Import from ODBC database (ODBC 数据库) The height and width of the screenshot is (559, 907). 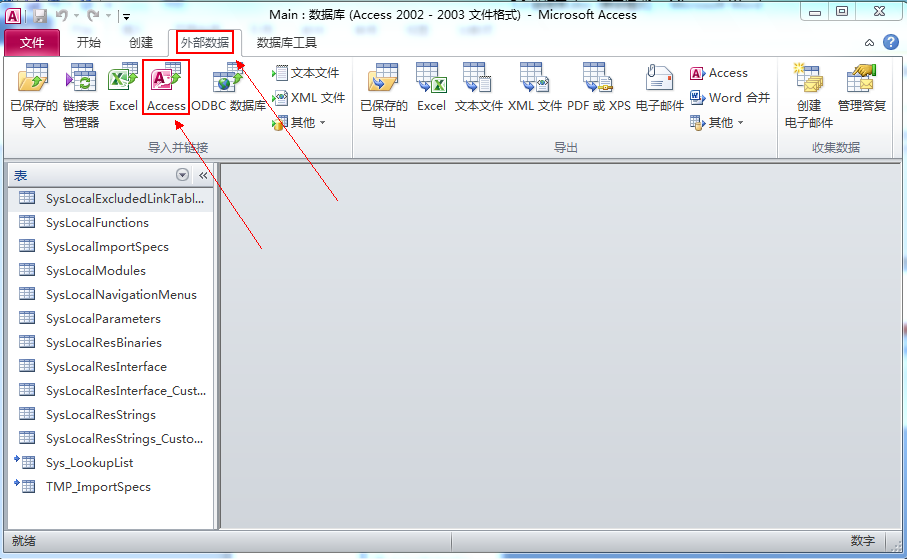click(x=228, y=88)
